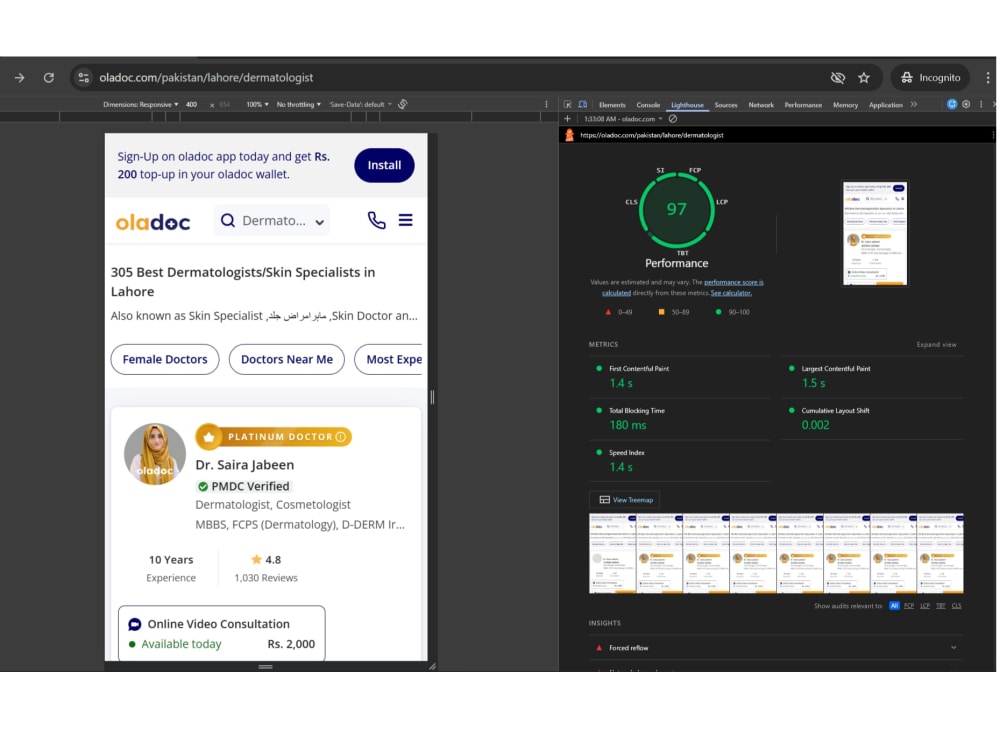1000x750 pixels.
Task: Open the 100% zoom dropdown
Action: (257, 105)
